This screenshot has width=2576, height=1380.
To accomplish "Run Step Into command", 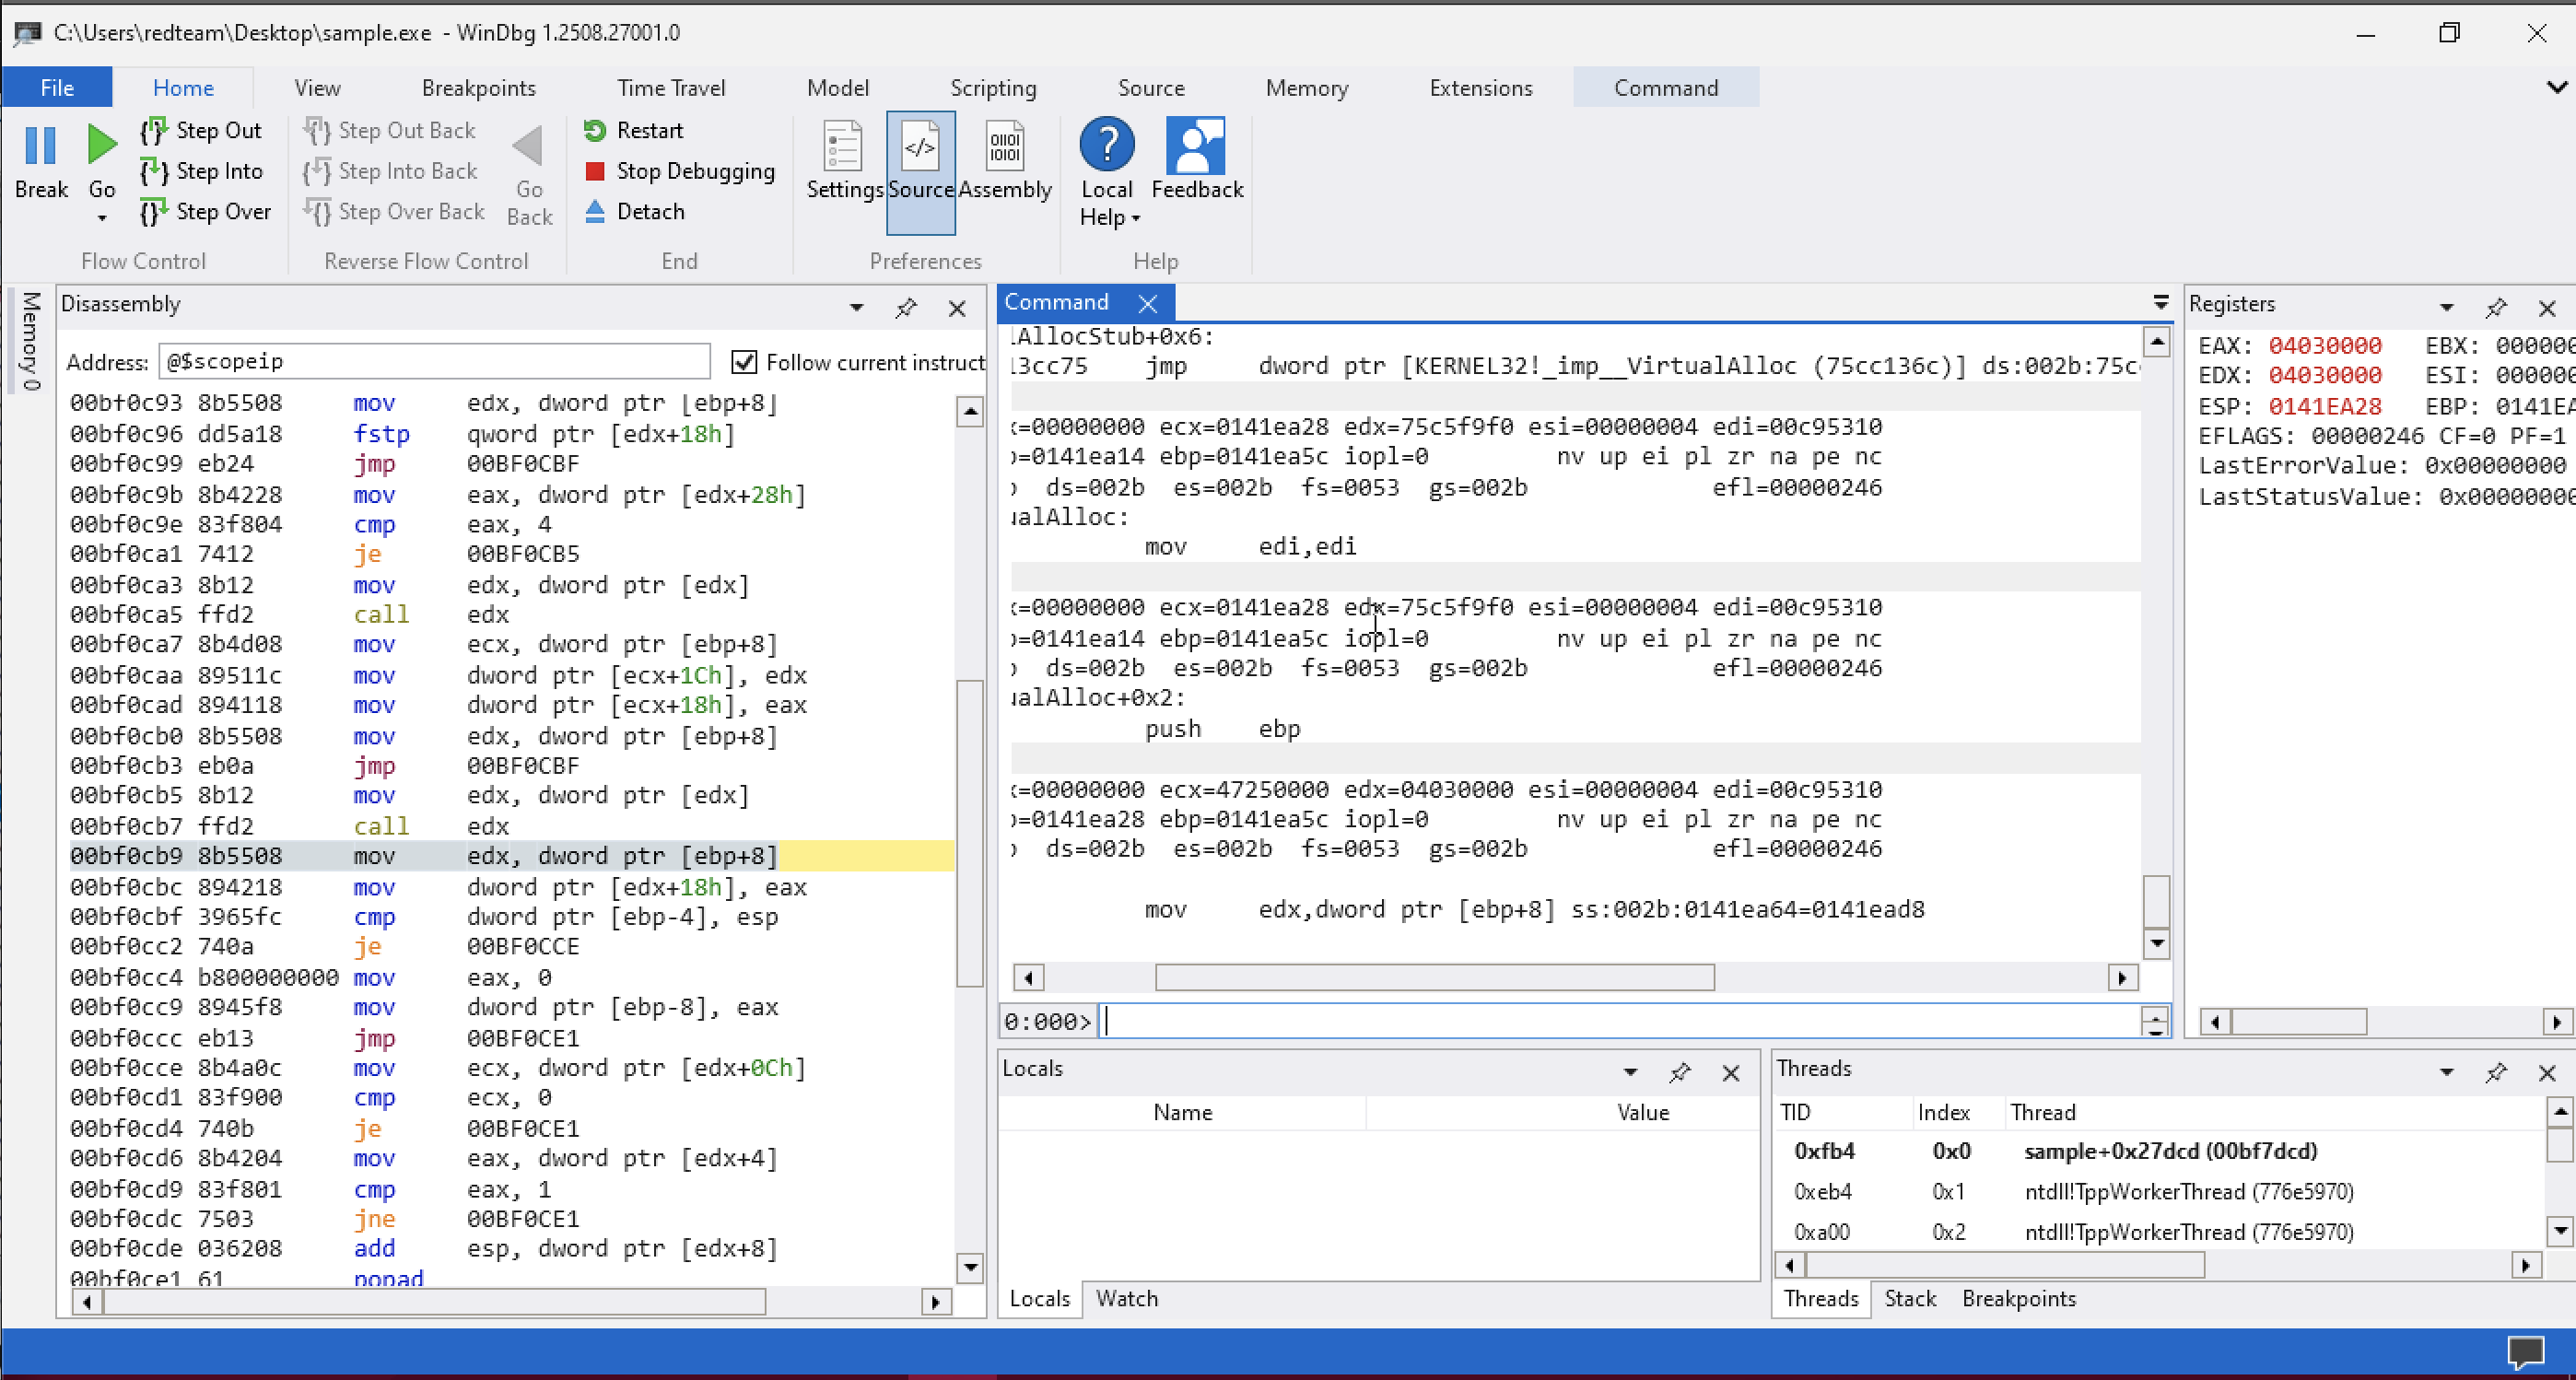I will [203, 171].
